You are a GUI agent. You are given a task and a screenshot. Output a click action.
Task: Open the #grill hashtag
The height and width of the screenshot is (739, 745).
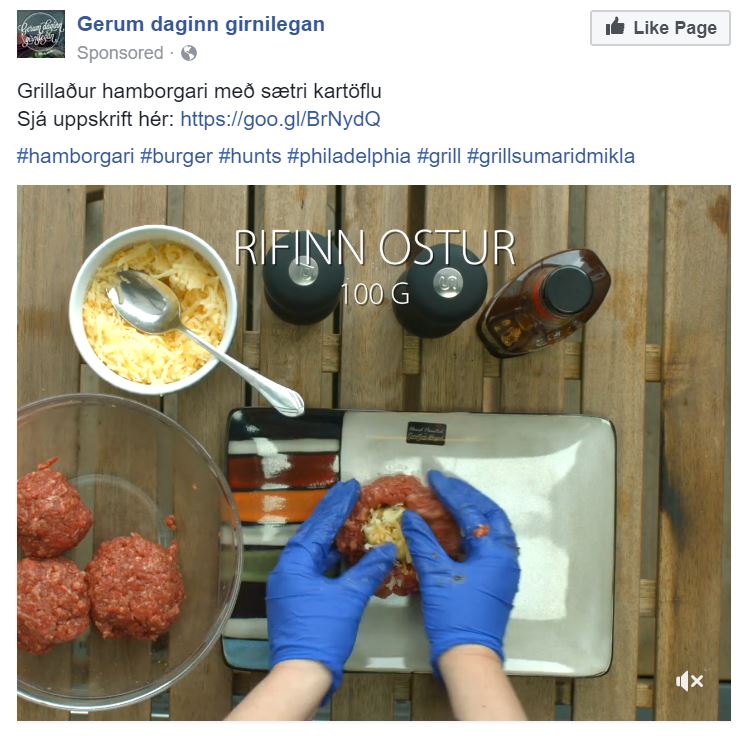439,156
